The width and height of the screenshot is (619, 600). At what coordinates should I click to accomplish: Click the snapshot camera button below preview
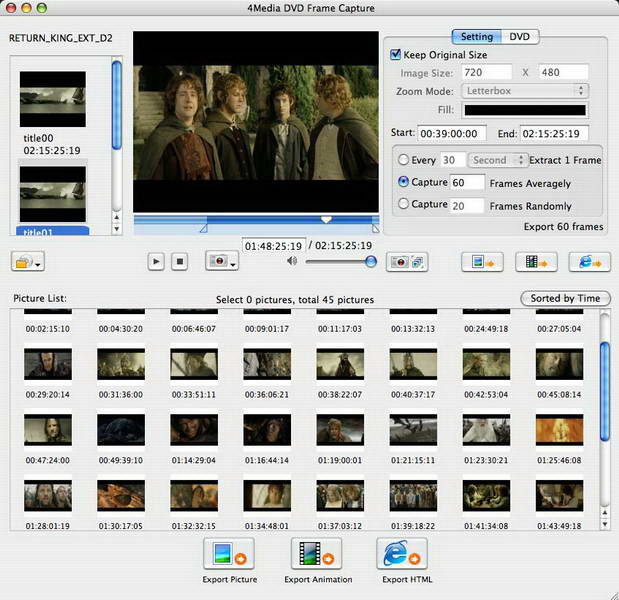coord(220,262)
